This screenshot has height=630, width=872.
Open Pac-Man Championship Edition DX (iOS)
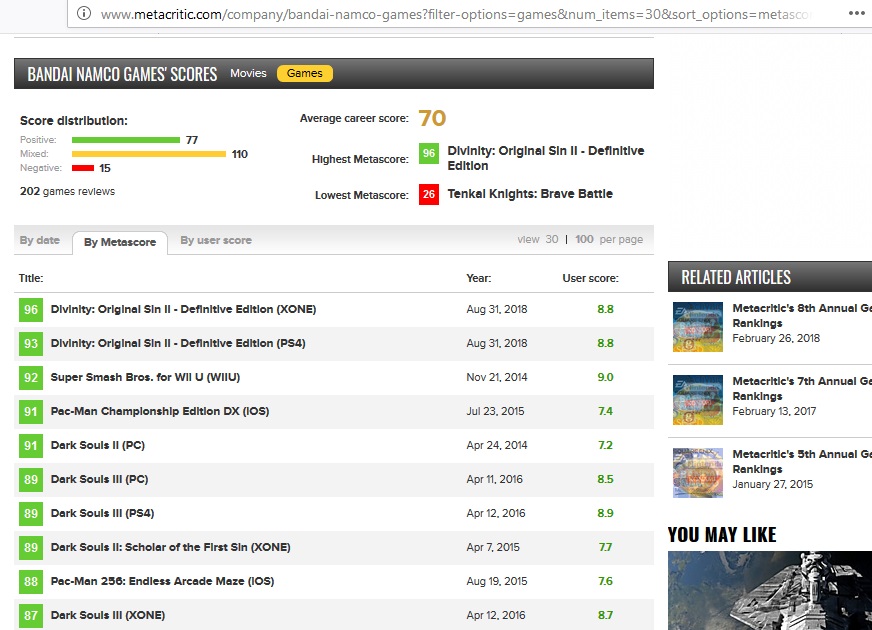point(160,411)
